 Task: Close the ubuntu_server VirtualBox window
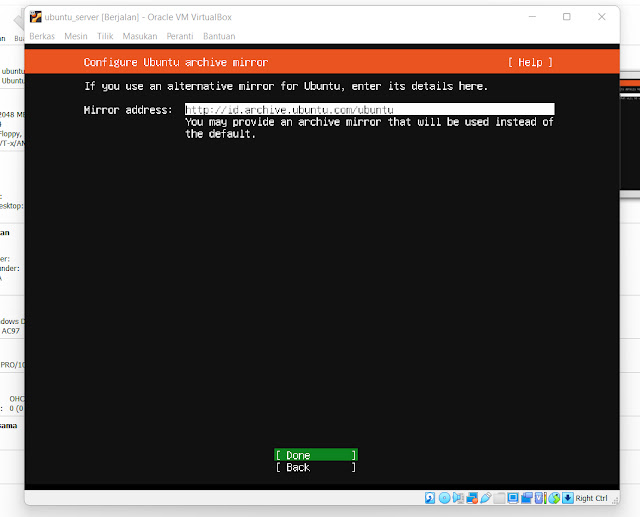pyautogui.click(x=602, y=17)
